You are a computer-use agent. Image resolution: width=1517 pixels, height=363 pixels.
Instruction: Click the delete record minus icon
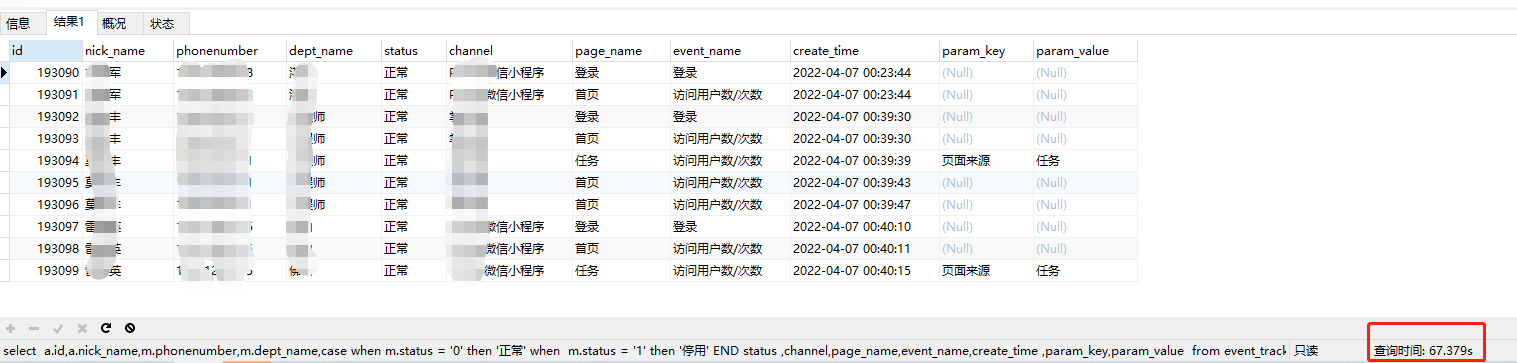pos(34,328)
